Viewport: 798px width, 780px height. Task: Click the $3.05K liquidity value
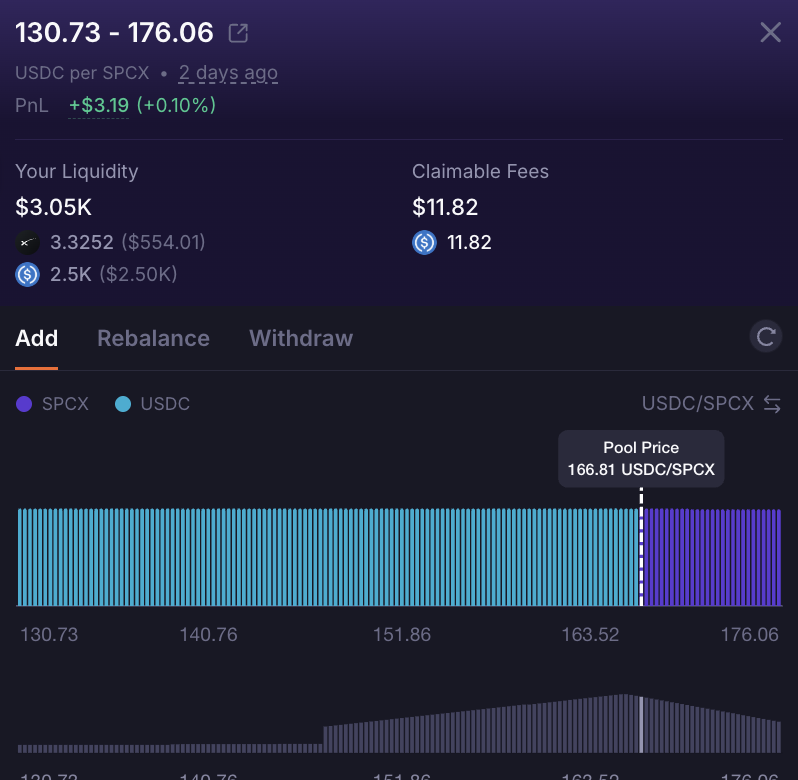(53, 207)
